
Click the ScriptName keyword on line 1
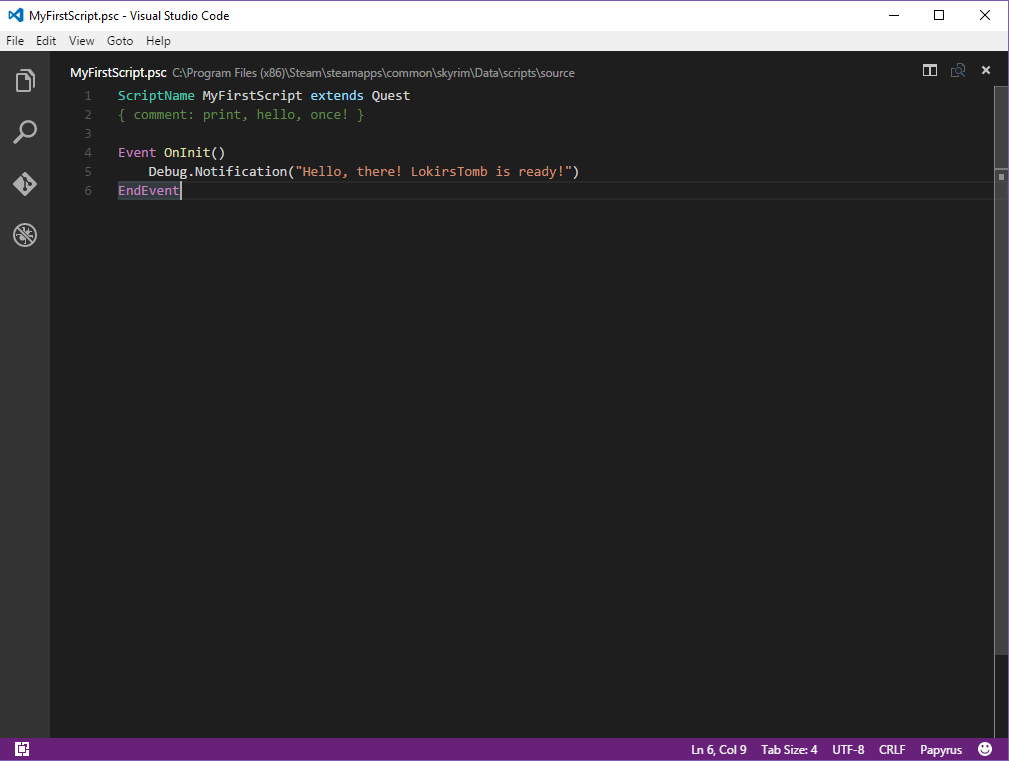(156, 96)
